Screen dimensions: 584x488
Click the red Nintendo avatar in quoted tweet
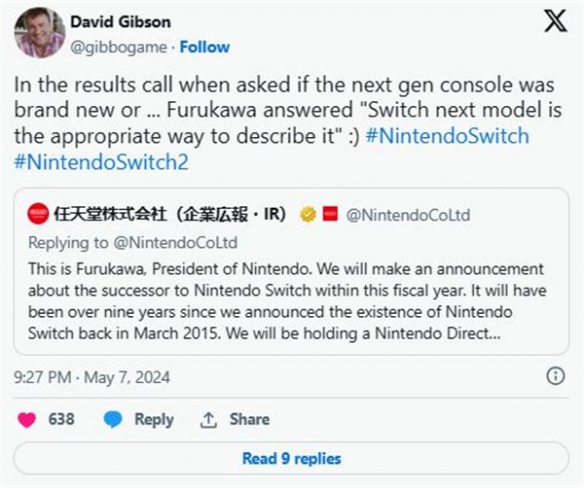click(38, 214)
